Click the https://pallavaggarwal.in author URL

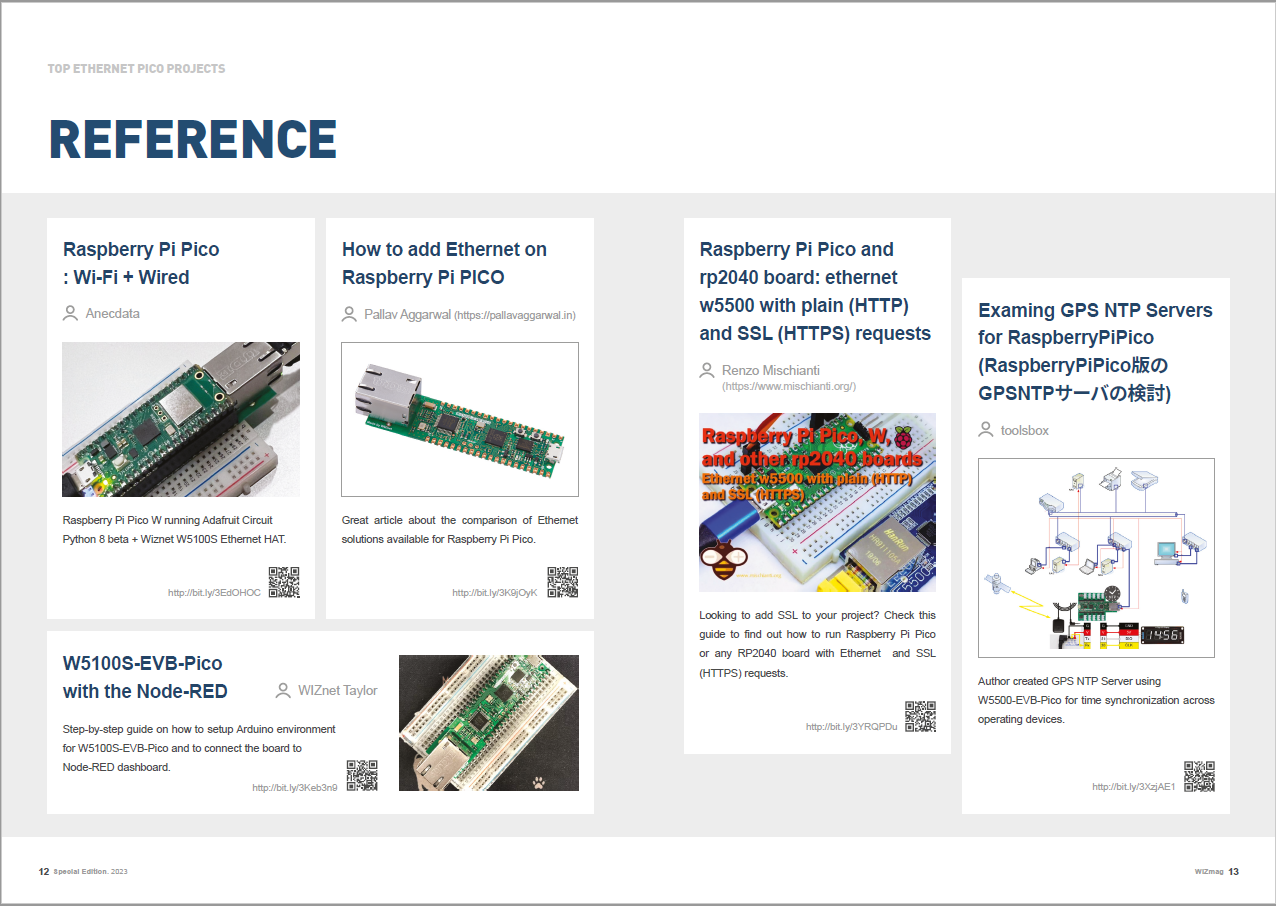click(515, 315)
